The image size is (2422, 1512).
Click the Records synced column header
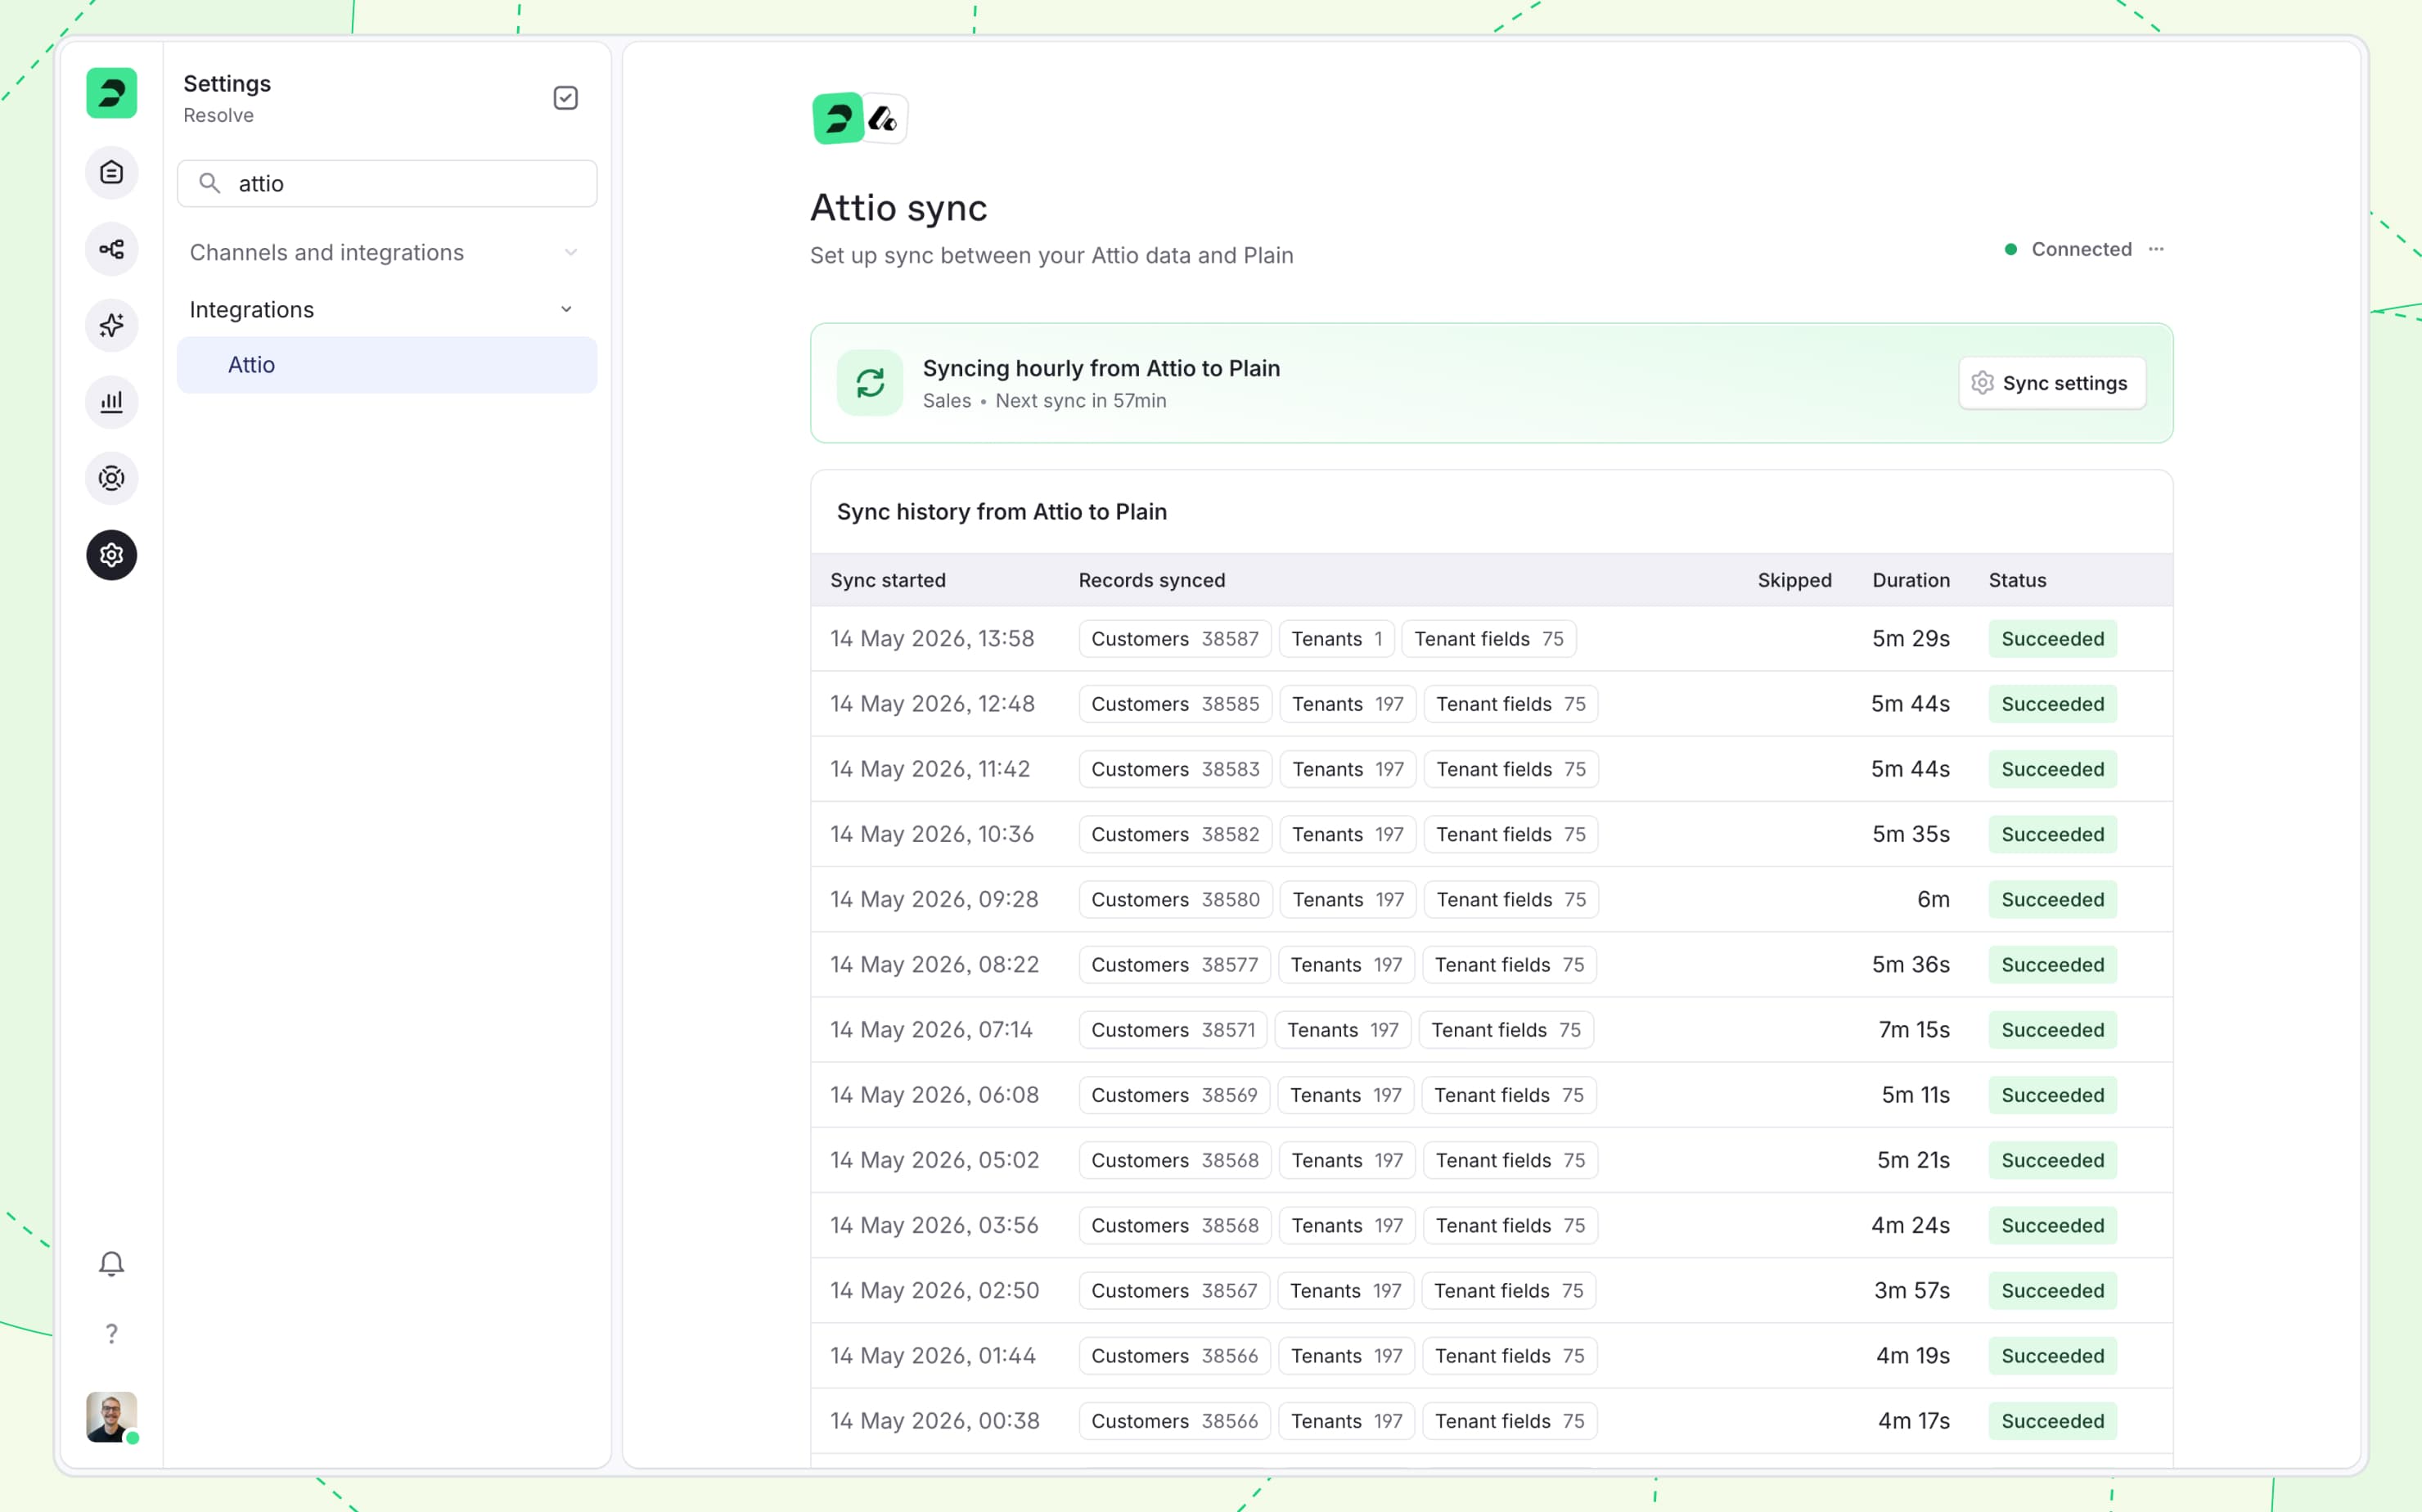1152,580
